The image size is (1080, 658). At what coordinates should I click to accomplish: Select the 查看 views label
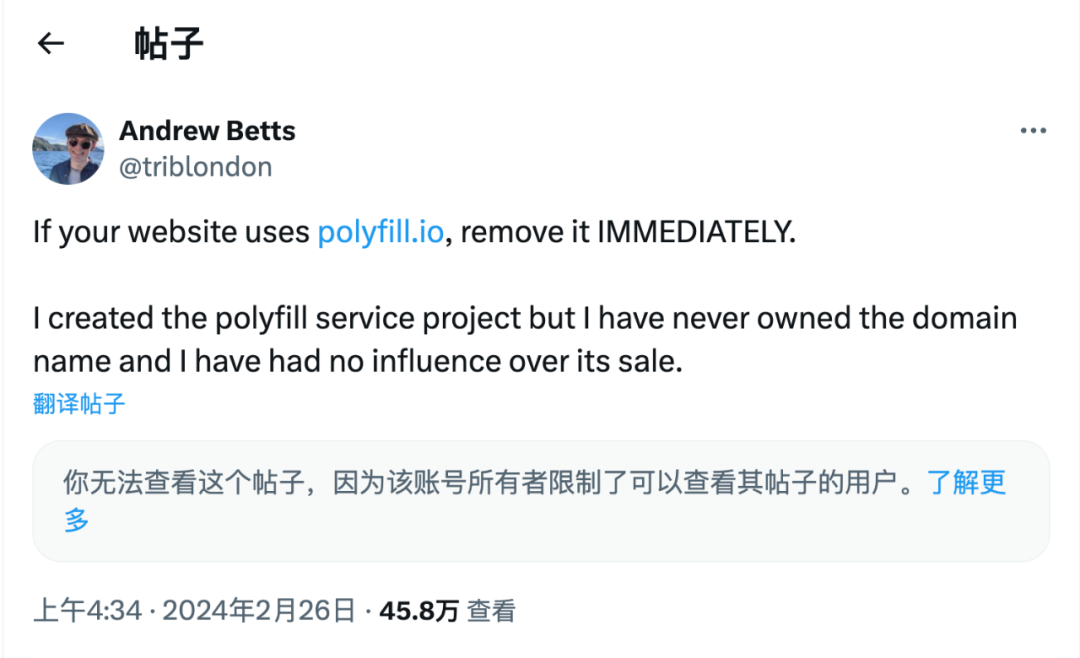coord(491,610)
